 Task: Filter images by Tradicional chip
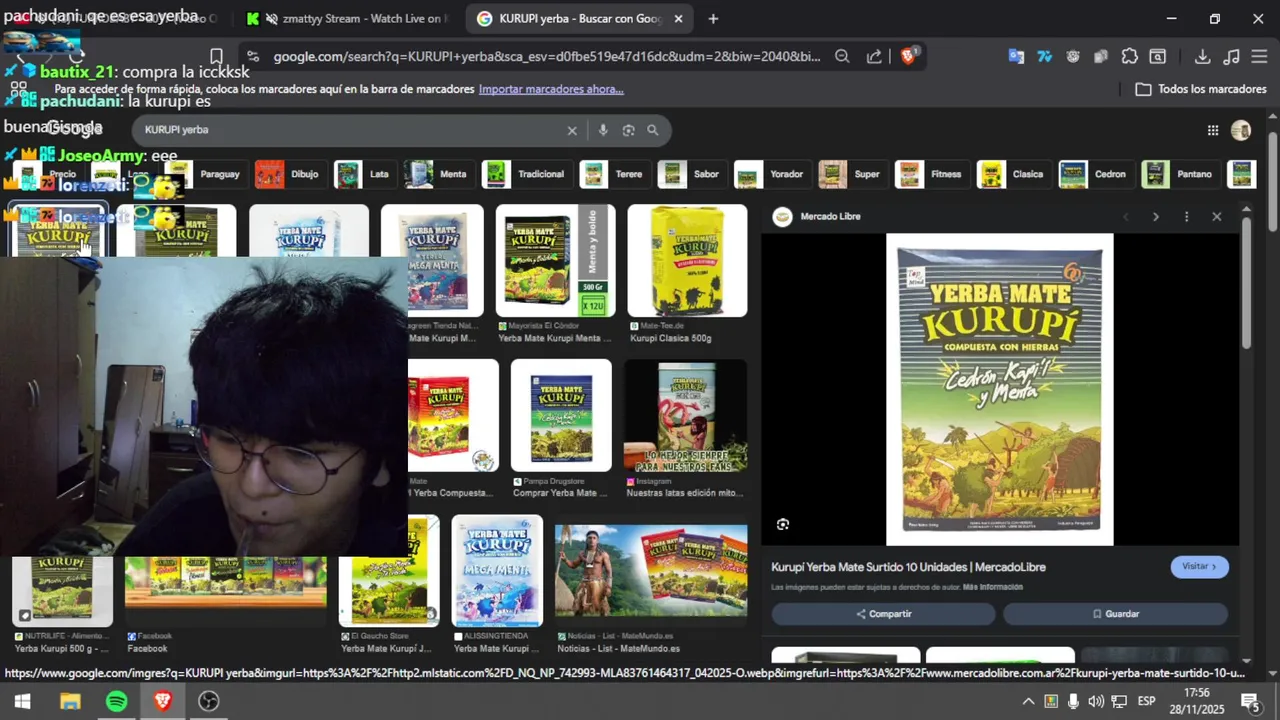pyautogui.click(x=526, y=174)
